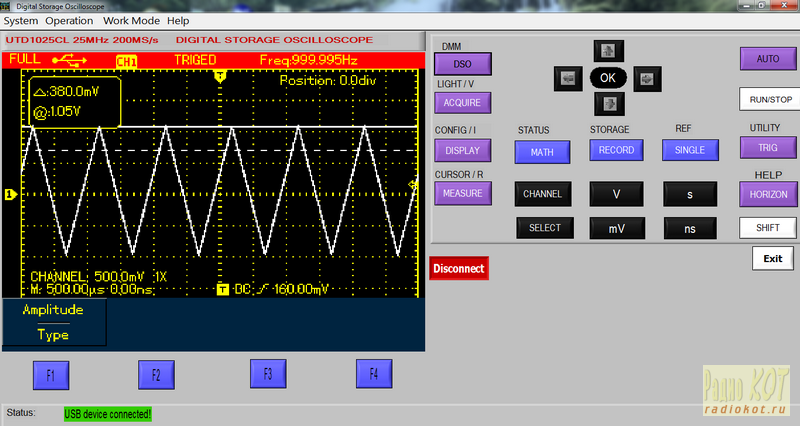Toggle SINGLE trigger mode

689,150
